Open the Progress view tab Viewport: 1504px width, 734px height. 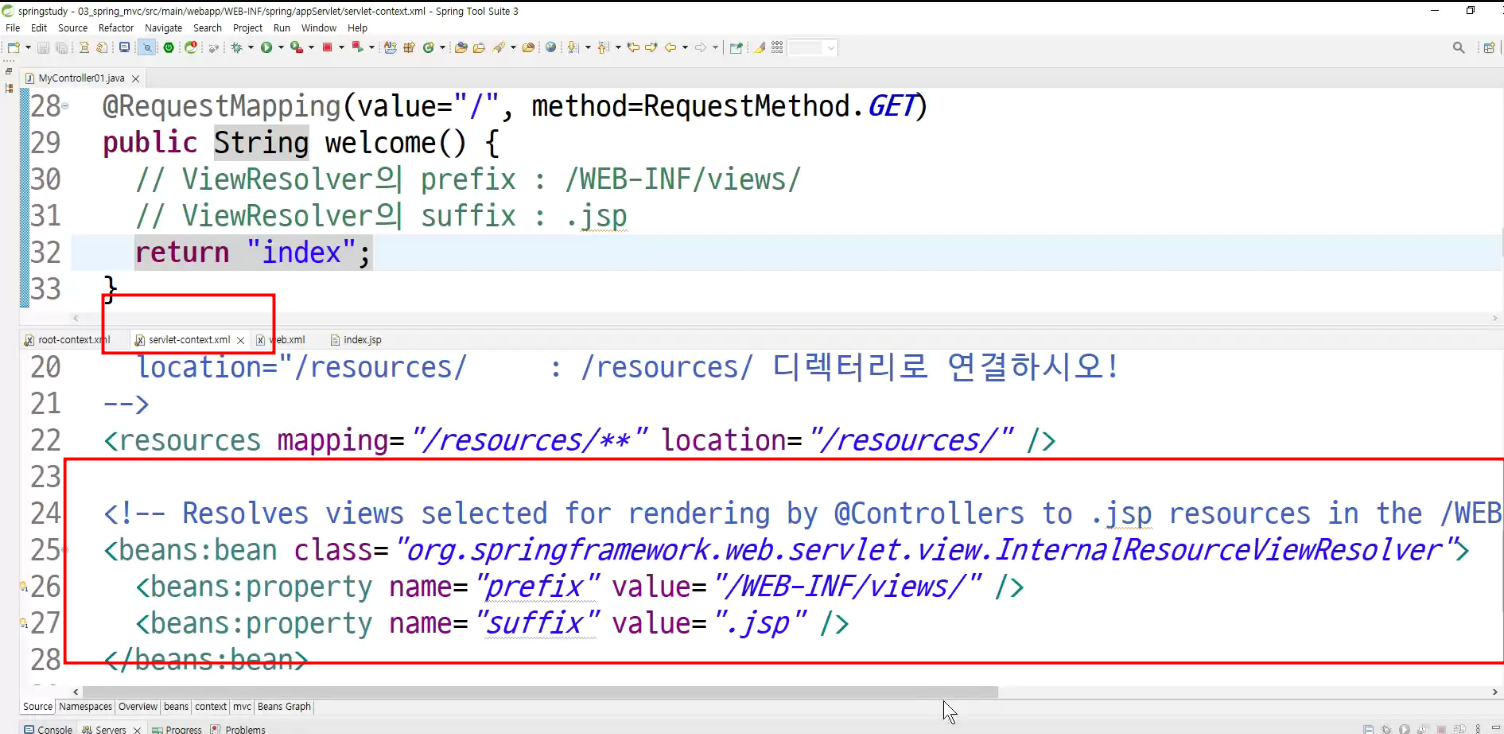176,729
